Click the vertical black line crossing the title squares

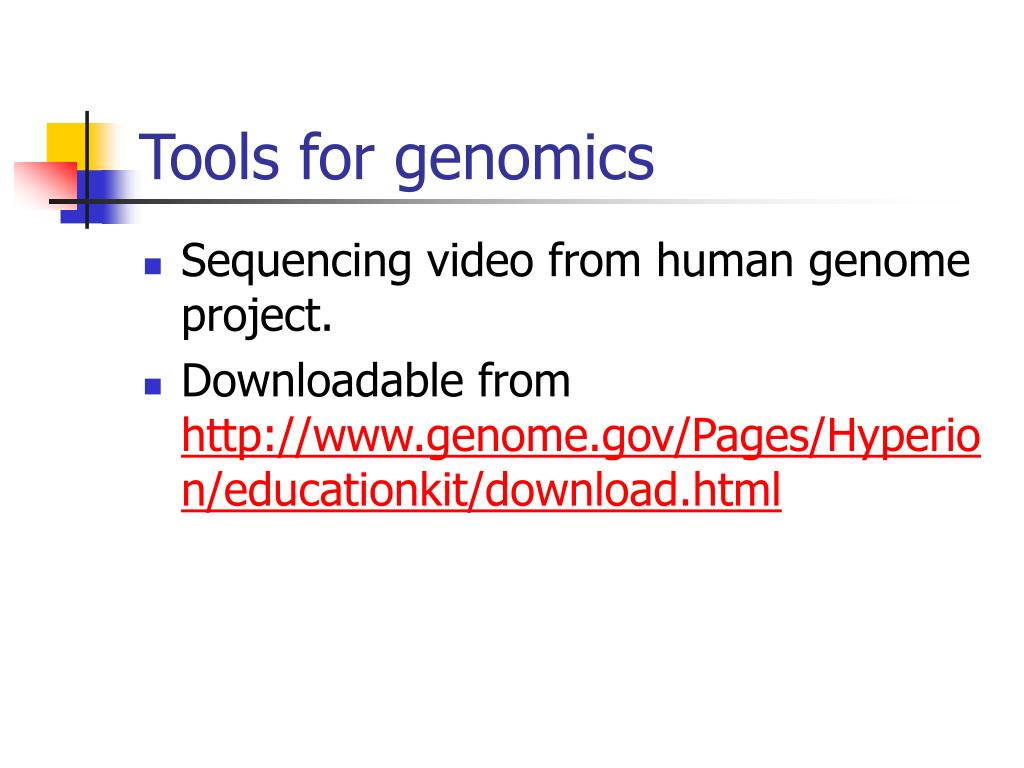click(87, 170)
